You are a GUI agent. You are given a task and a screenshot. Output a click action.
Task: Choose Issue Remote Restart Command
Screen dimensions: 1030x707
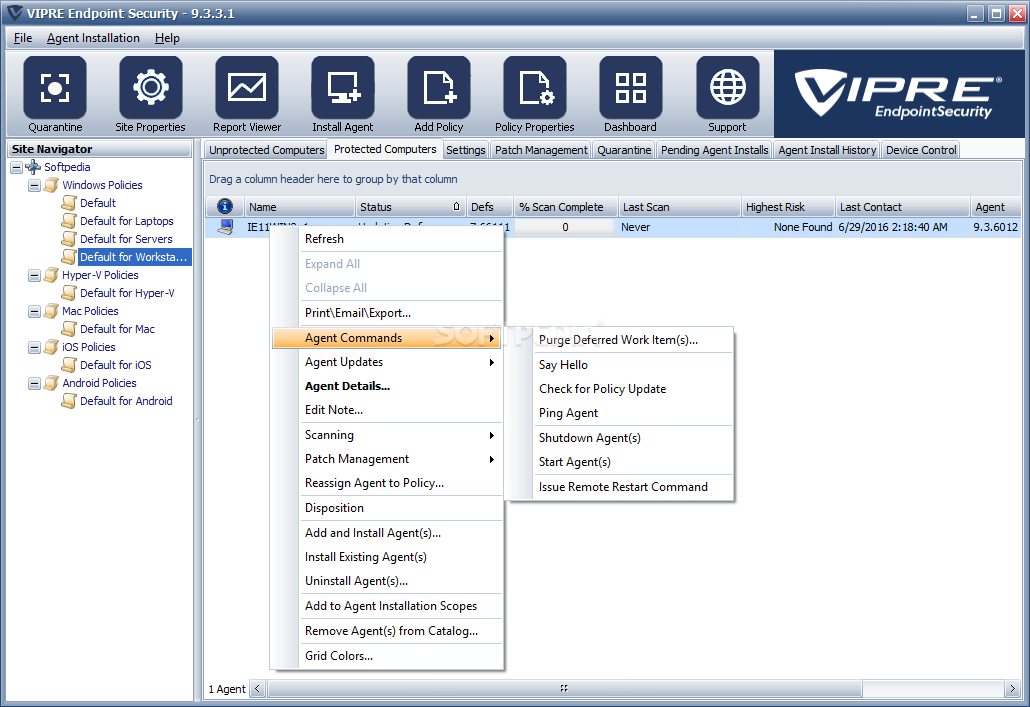tap(620, 487)
